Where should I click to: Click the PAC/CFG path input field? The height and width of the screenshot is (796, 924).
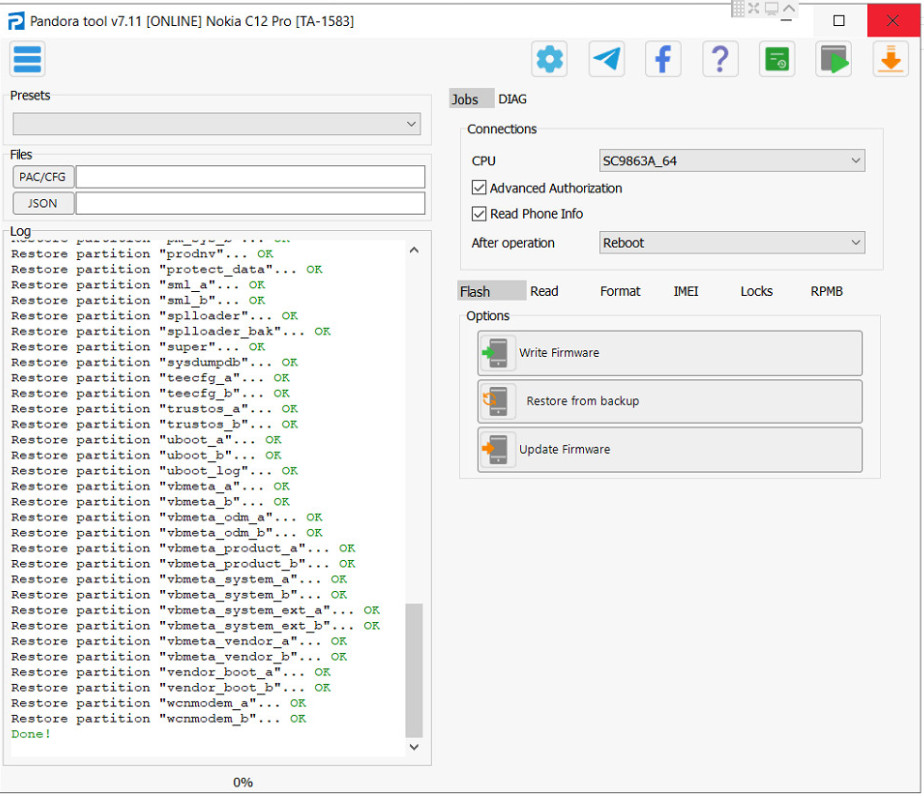coord(250,177)
